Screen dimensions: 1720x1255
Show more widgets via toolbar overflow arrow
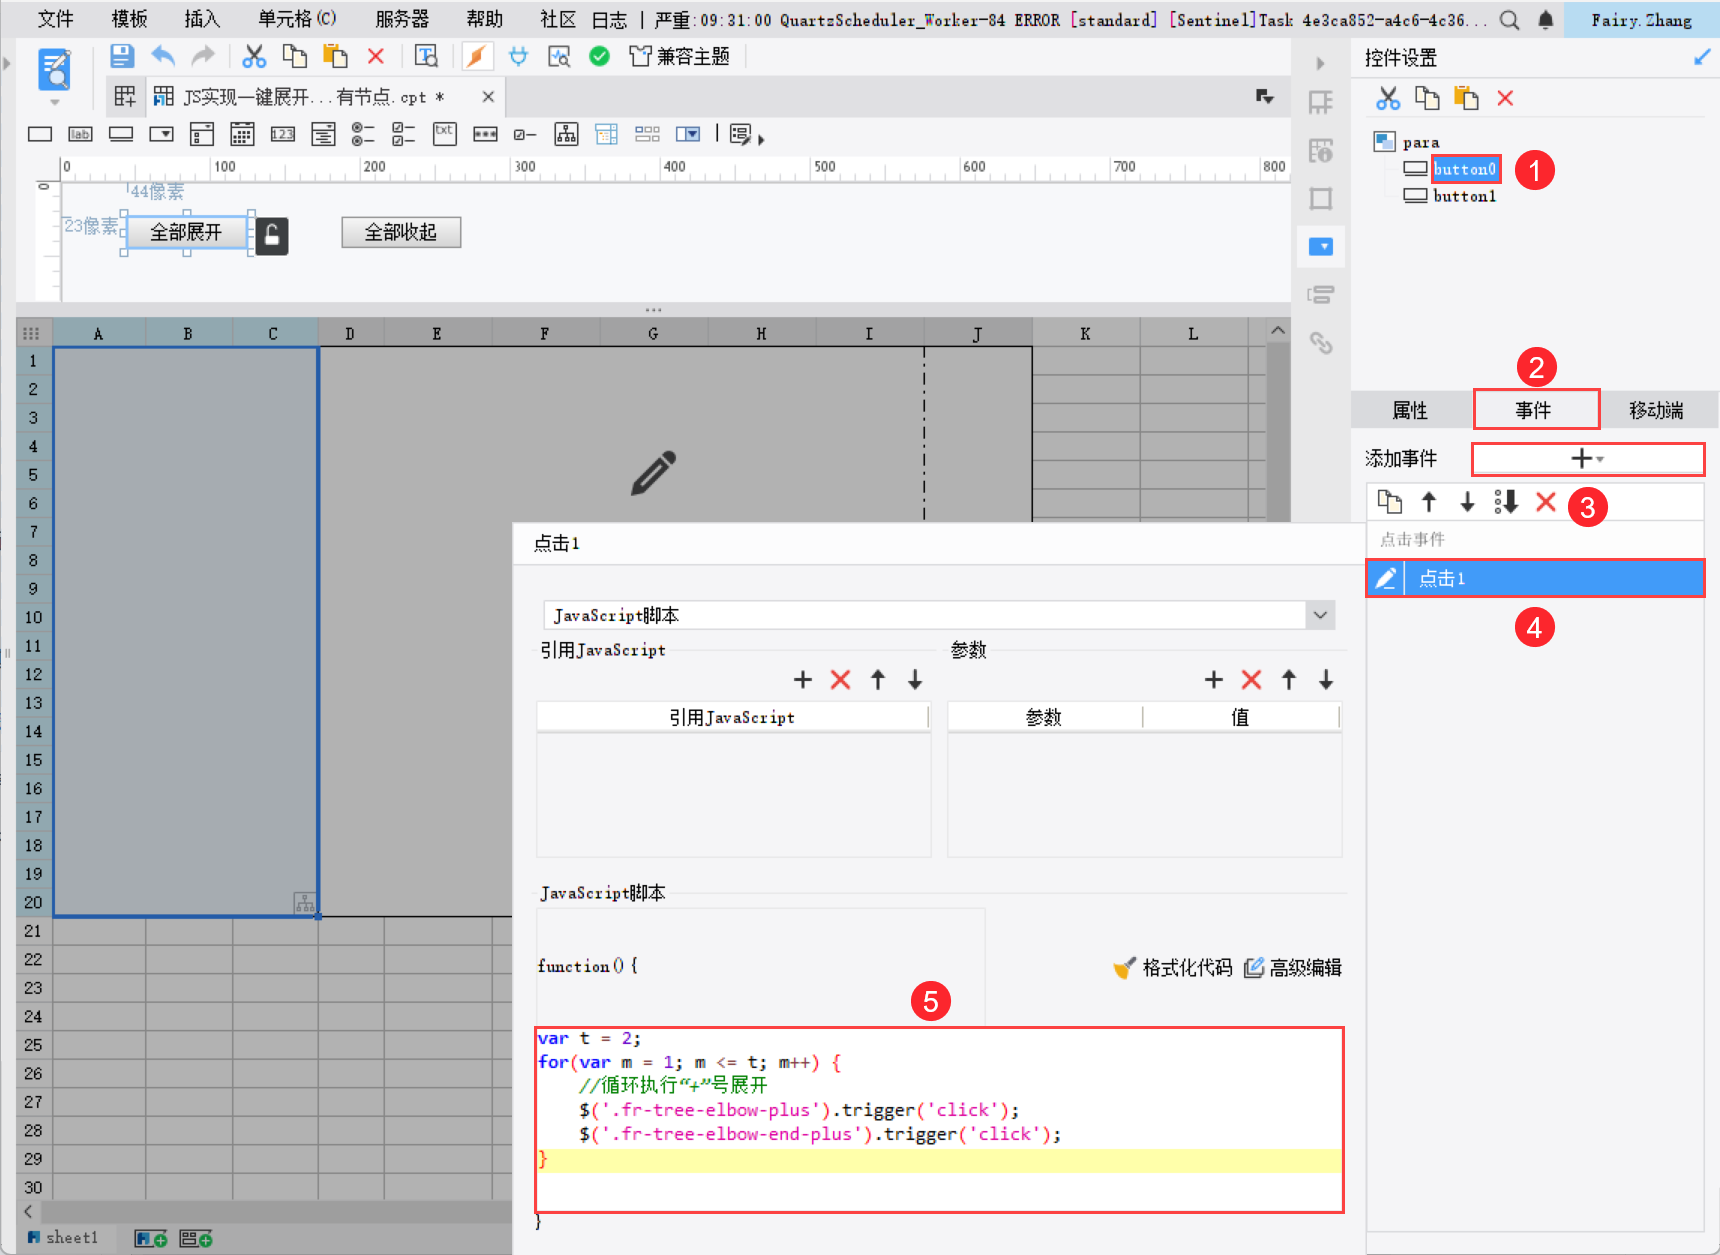761,140
